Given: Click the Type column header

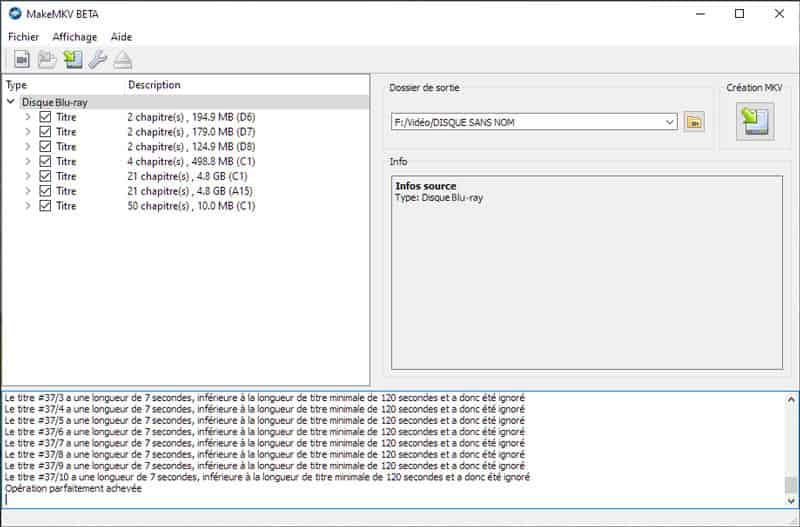Looking at the screenshot, I should (x=16, y=85).
